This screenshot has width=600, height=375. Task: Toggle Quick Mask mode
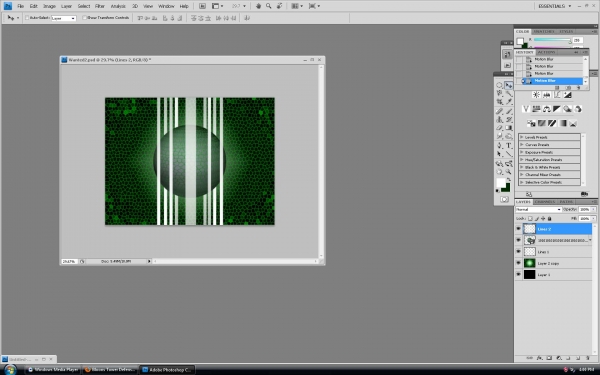[x=504, y=199]
